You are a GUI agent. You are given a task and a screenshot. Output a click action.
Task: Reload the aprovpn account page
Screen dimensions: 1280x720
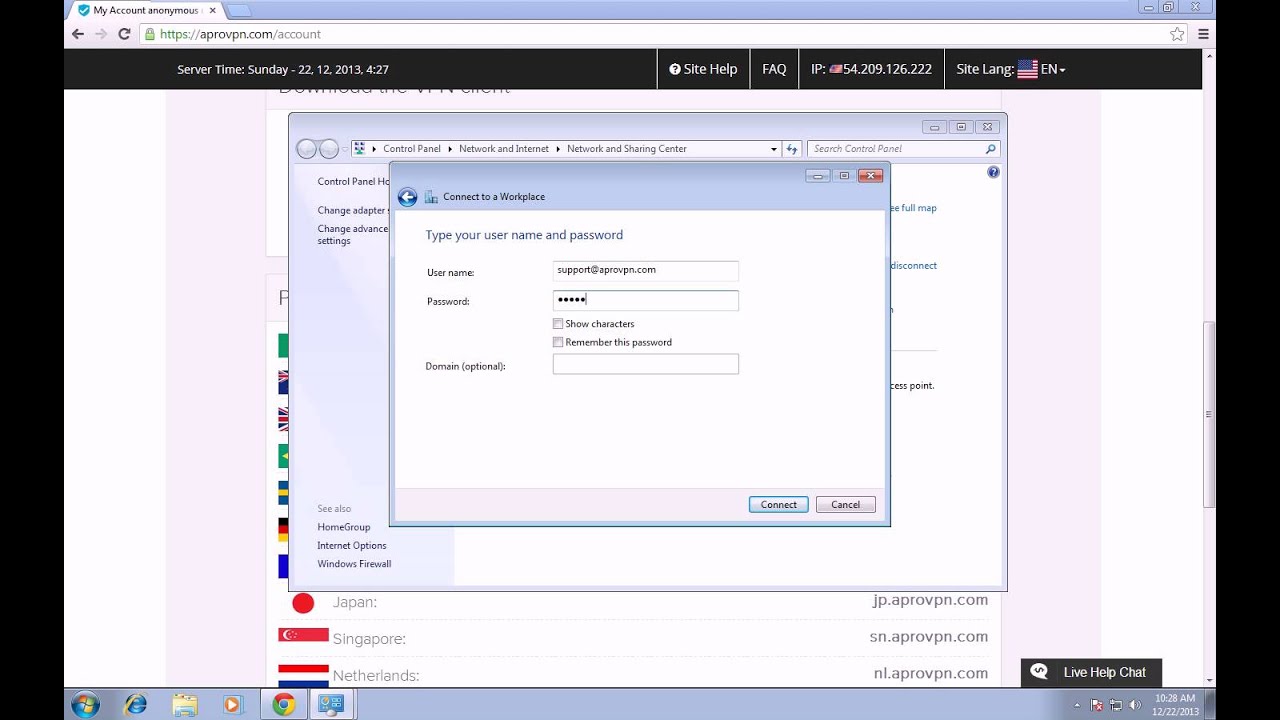coord(124,33)
